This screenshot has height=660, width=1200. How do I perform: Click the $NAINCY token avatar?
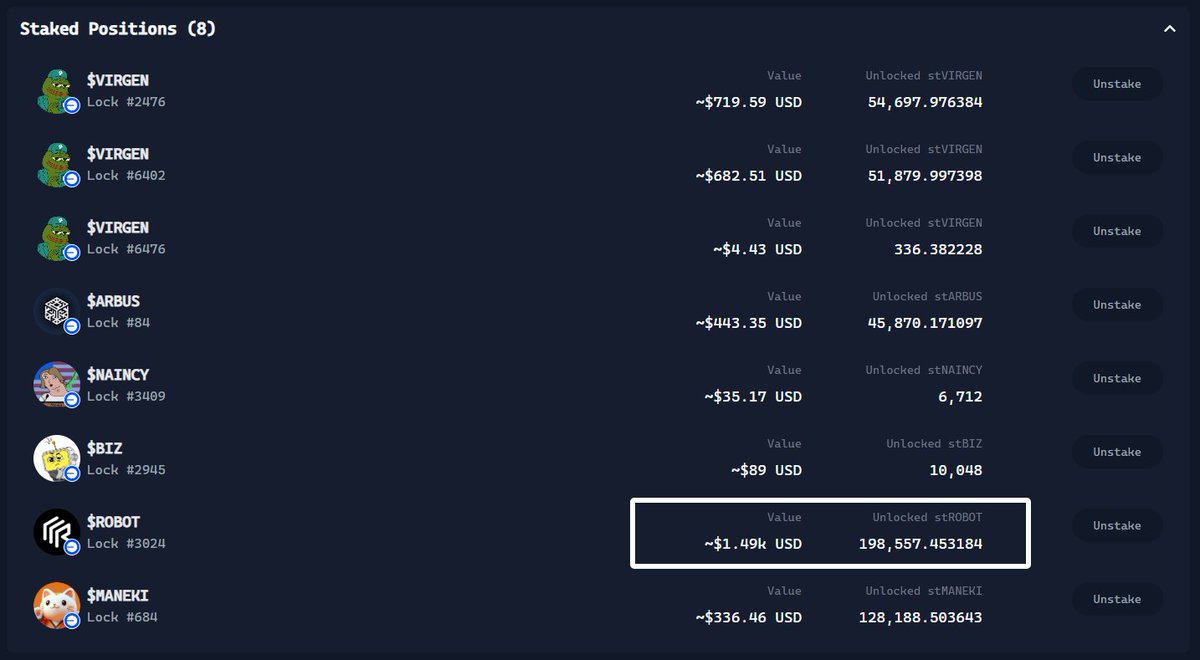(57, 385)
